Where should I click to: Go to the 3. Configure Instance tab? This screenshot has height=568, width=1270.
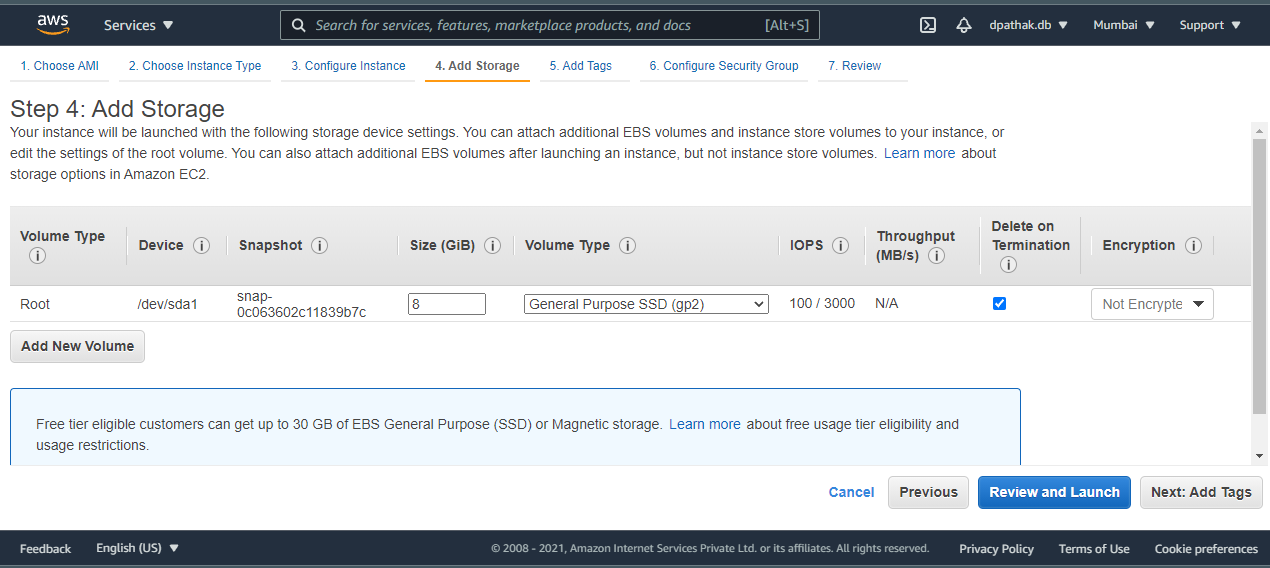click(348, 66)
